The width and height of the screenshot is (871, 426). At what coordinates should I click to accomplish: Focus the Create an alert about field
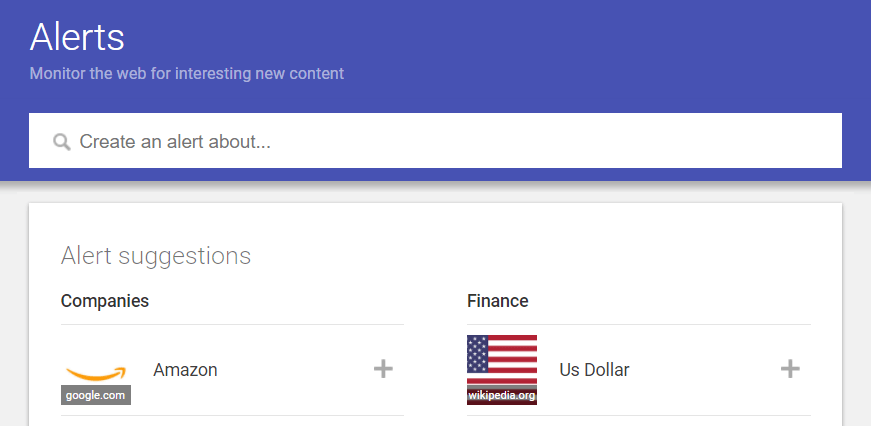[435, 141]
